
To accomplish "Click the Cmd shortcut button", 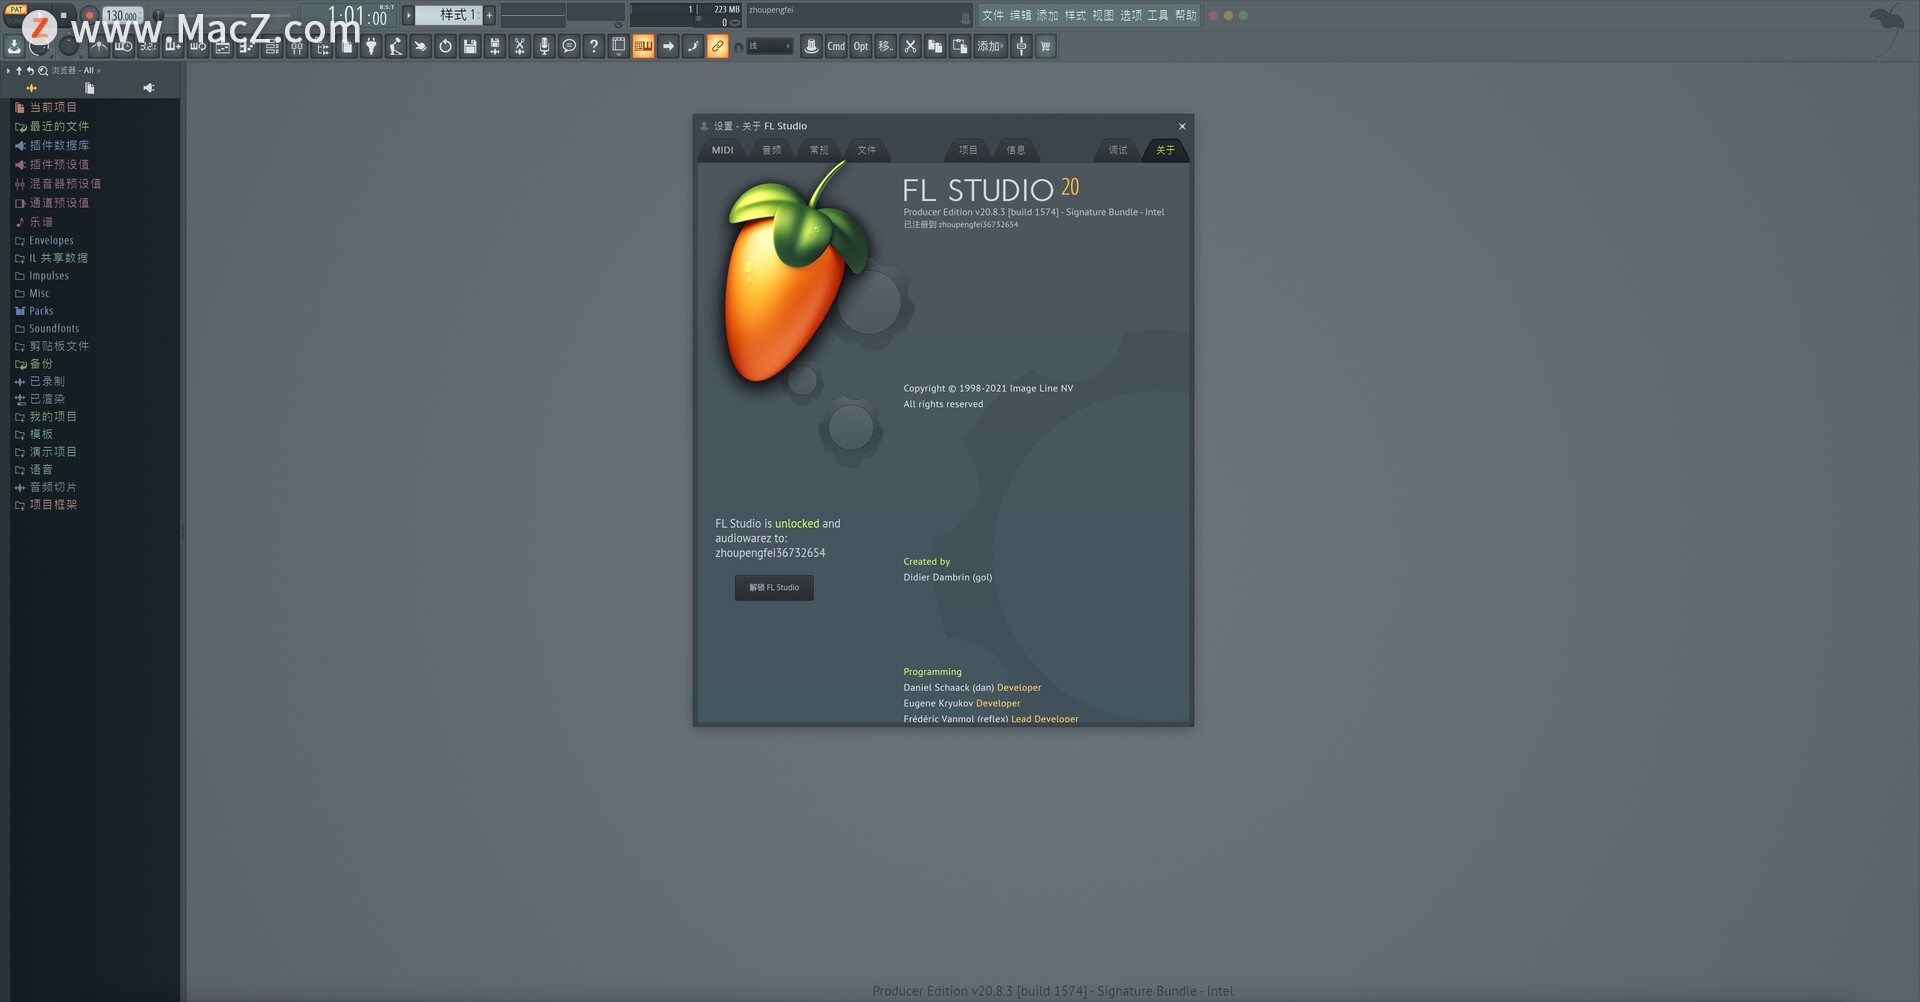I will pyautogui.click(x=836, y=46).
